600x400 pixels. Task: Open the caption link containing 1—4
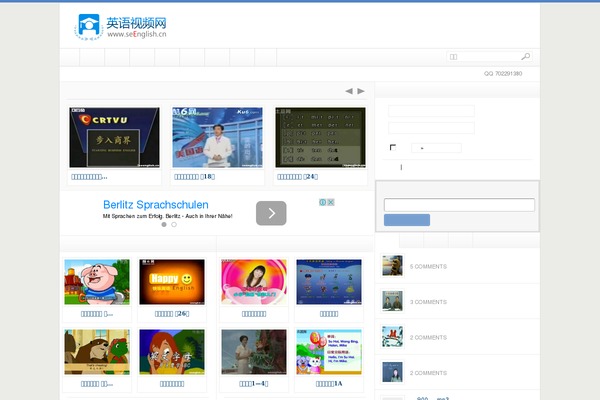[254, 384]
